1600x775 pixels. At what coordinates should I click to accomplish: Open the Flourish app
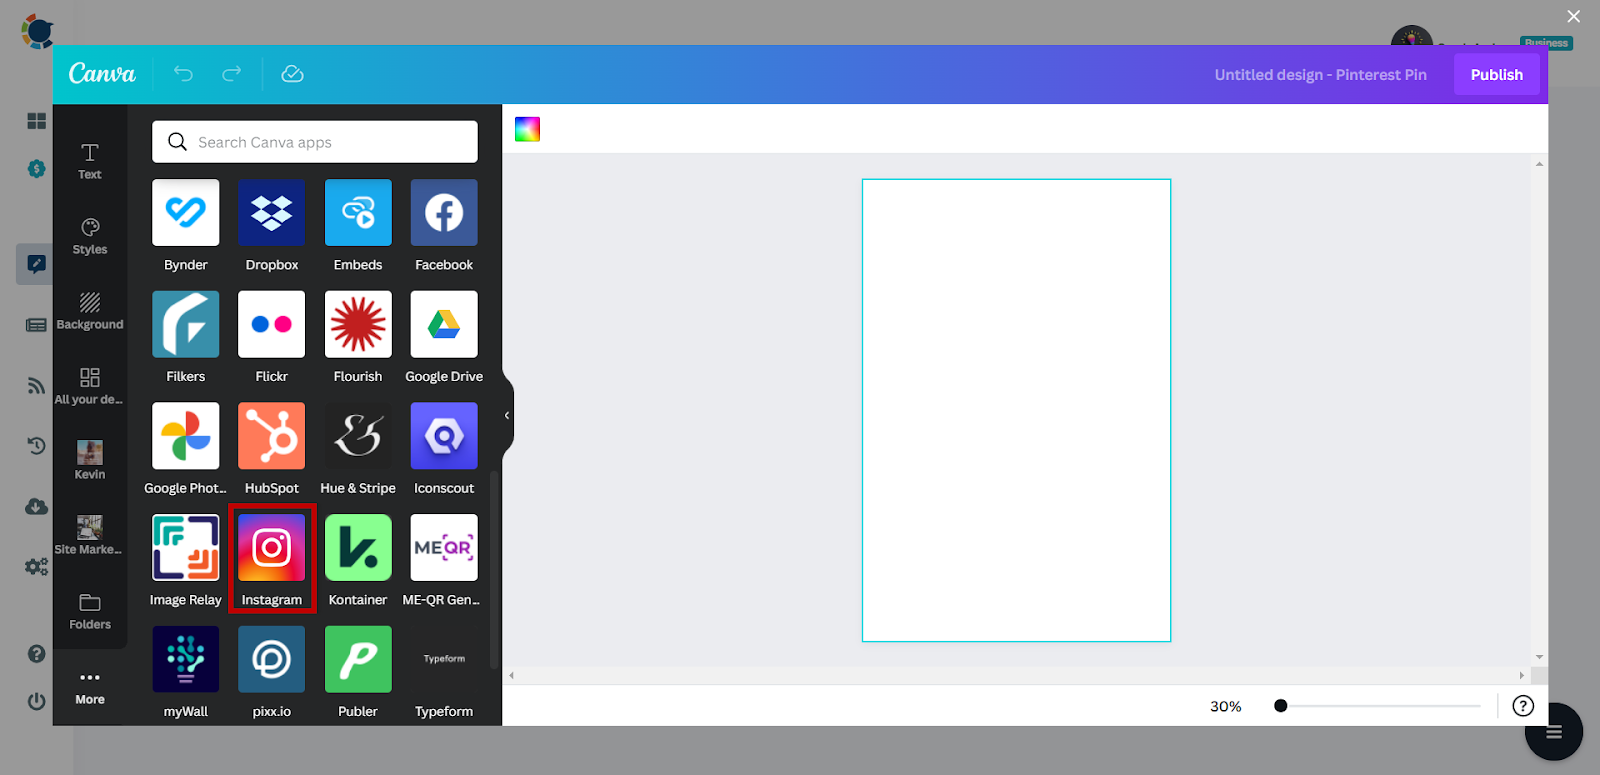click(x=358, y=324)
